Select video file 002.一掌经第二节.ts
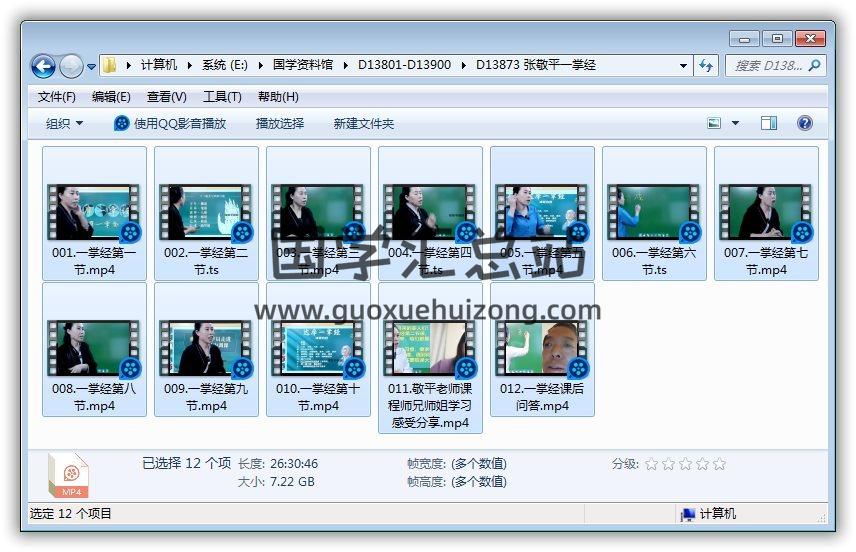This screenshot has height=552, width=856. pos(206,213)
